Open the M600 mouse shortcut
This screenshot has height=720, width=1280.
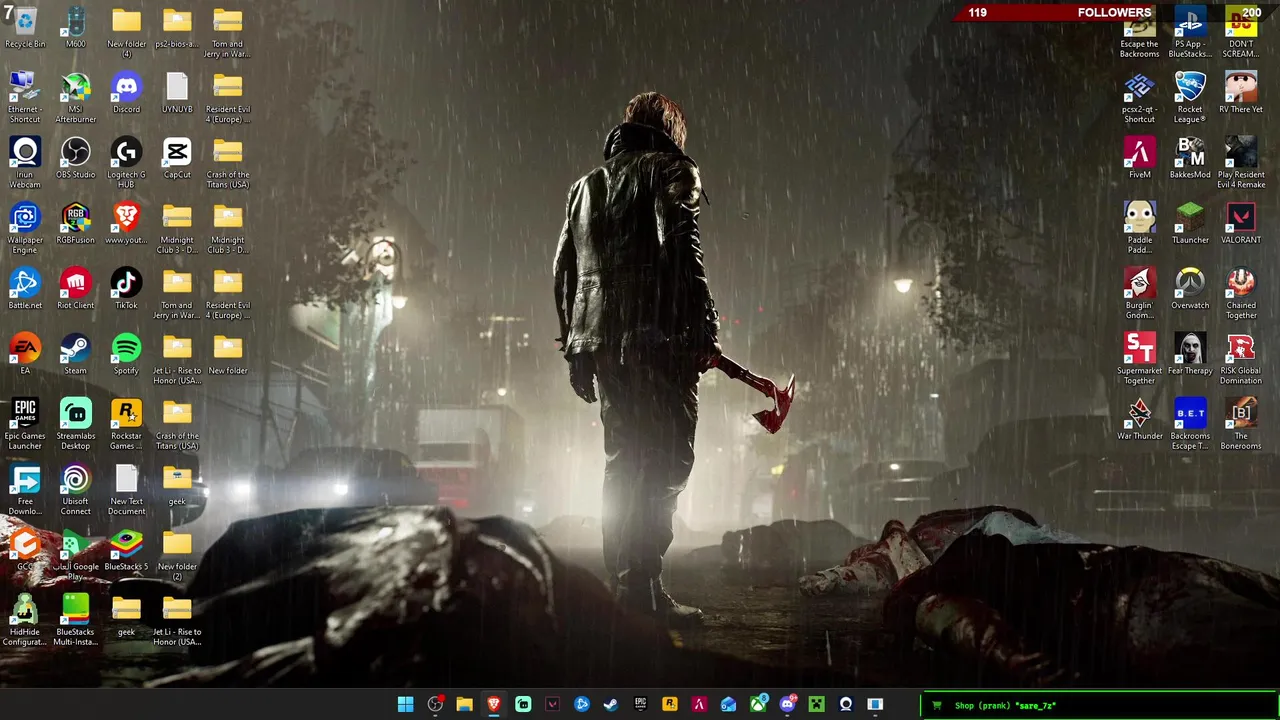coord(75,27)
